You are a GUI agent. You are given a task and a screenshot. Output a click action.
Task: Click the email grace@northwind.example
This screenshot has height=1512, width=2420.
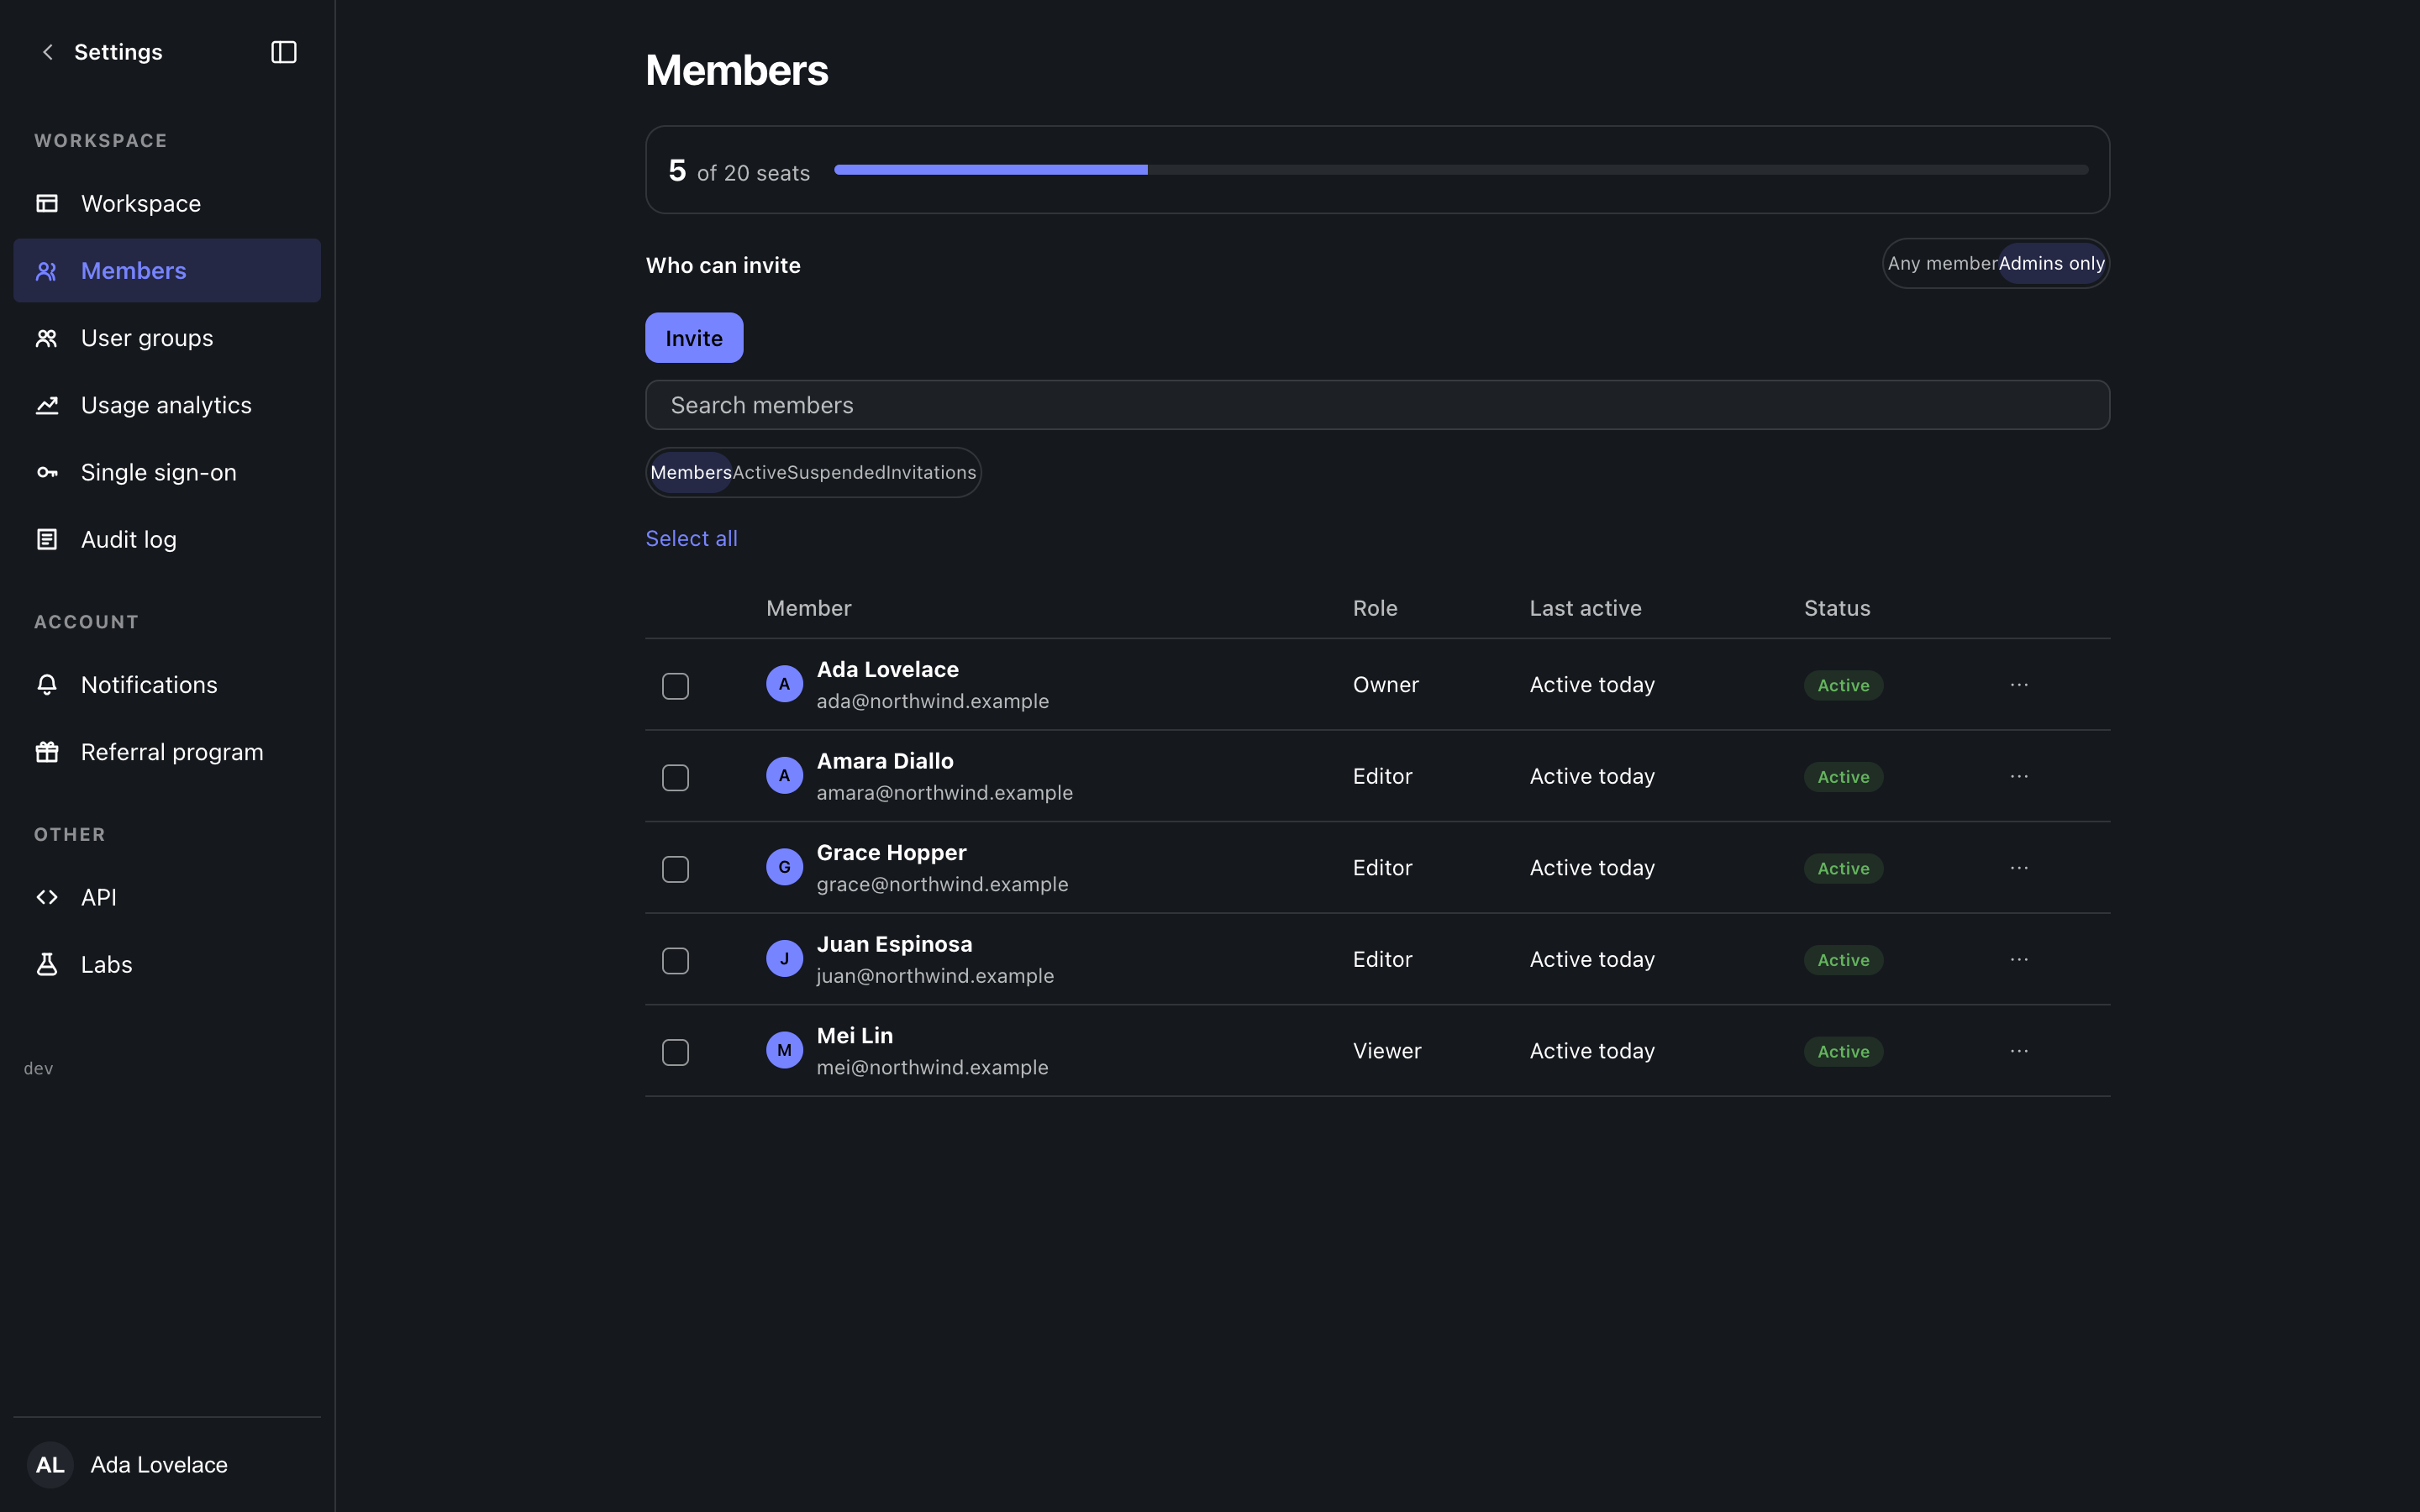pos(942,884)
